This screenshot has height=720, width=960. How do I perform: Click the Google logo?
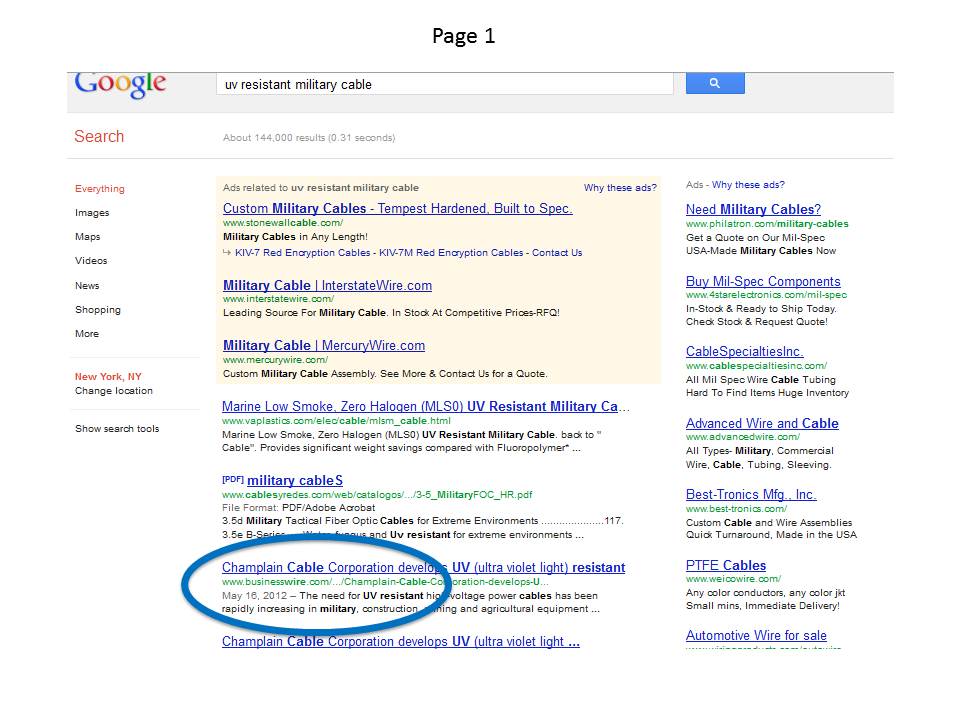tap(120, 84)
